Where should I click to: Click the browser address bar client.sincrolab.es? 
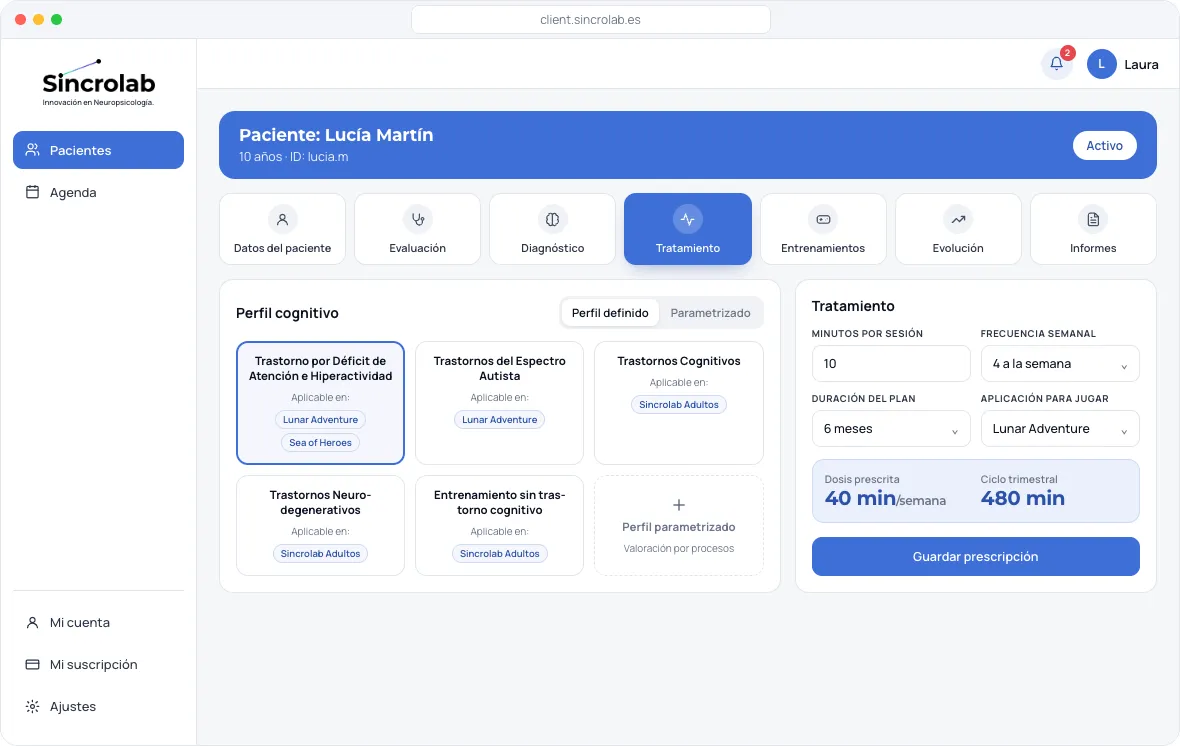point(591,20)
